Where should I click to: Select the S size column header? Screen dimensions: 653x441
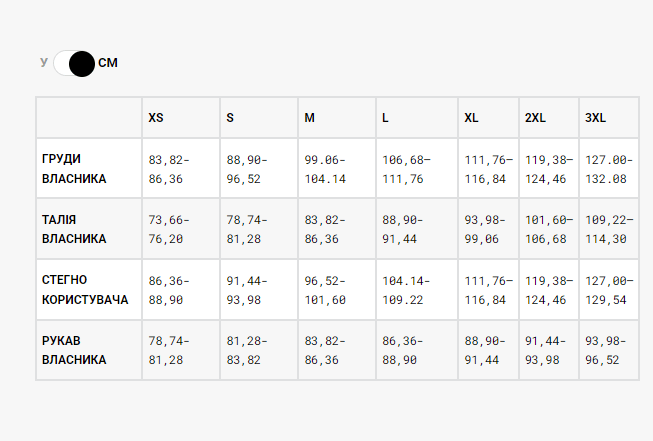click(230, 118)
